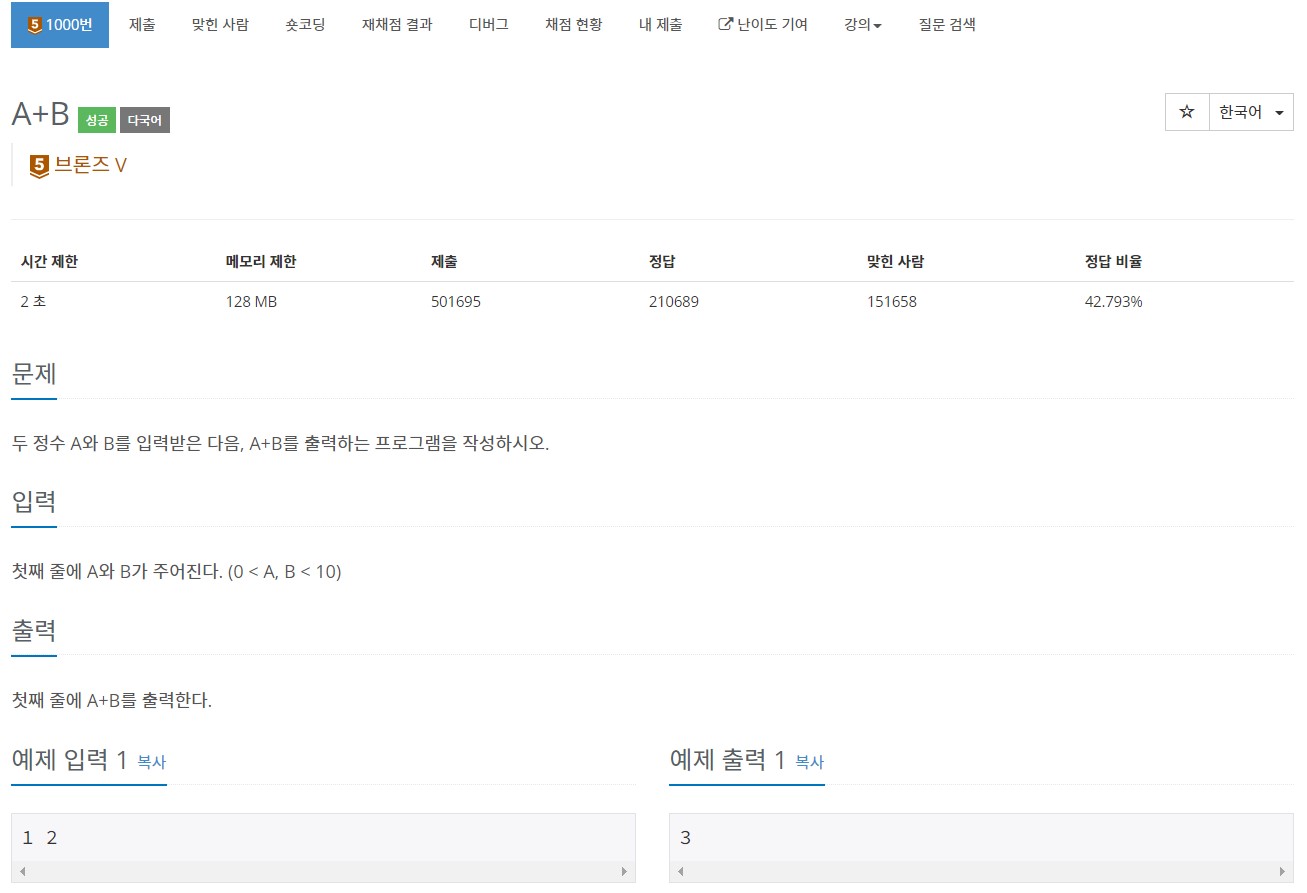Click the 2 초 time limit value
Image resolution: width=1307 pixels, height=893 pixels.
(33, 302)
